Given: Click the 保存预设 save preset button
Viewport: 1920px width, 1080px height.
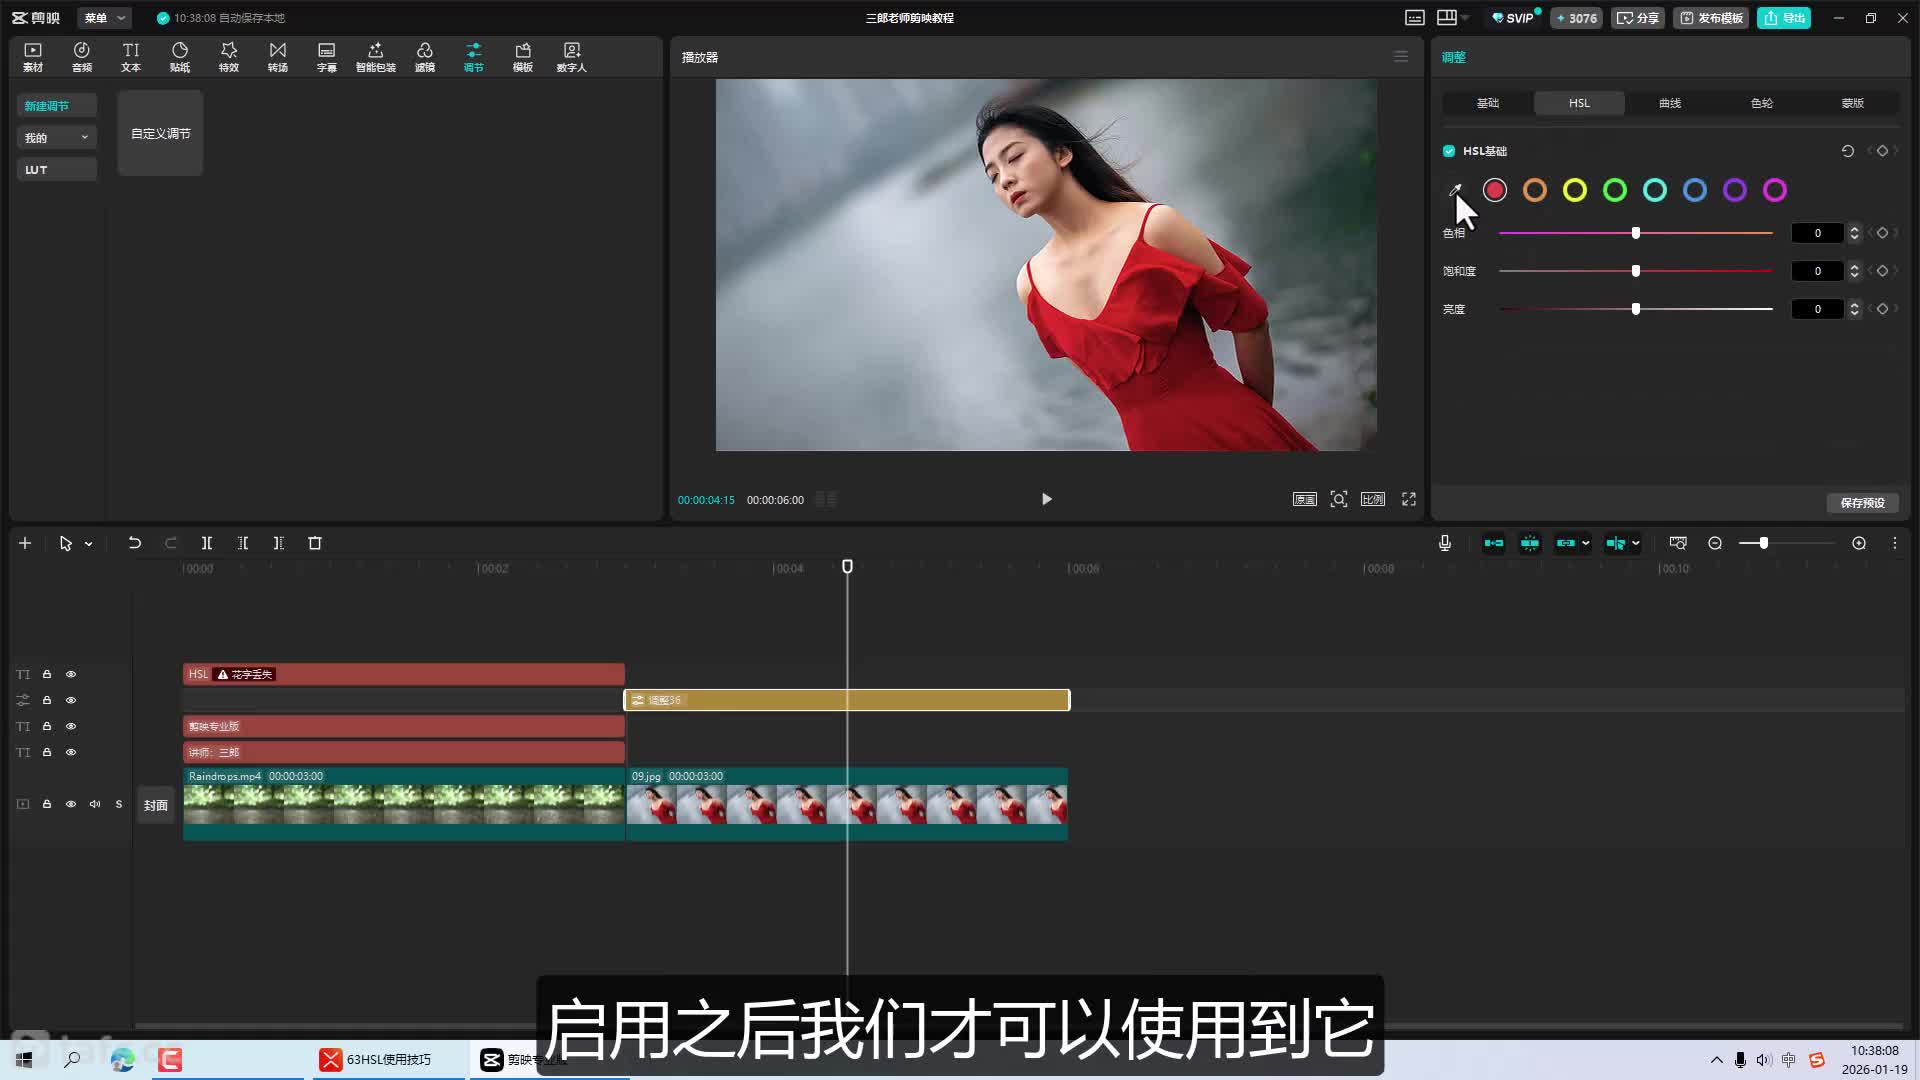Looking at the screenshot, I should click(1862, 503).
